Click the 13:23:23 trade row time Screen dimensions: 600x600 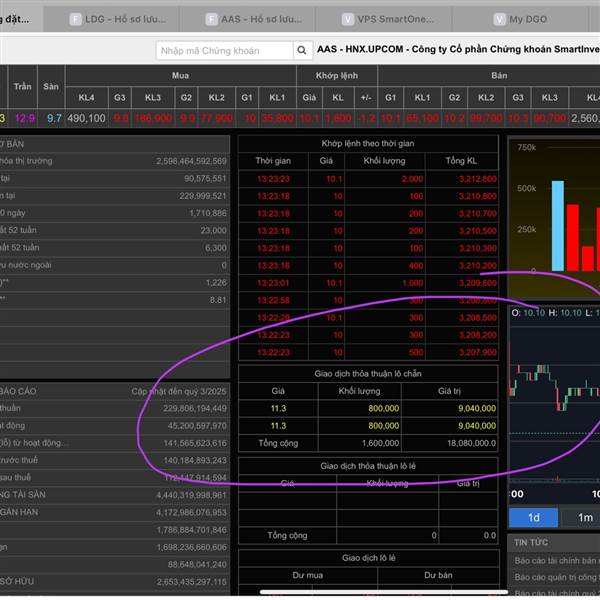273,179
